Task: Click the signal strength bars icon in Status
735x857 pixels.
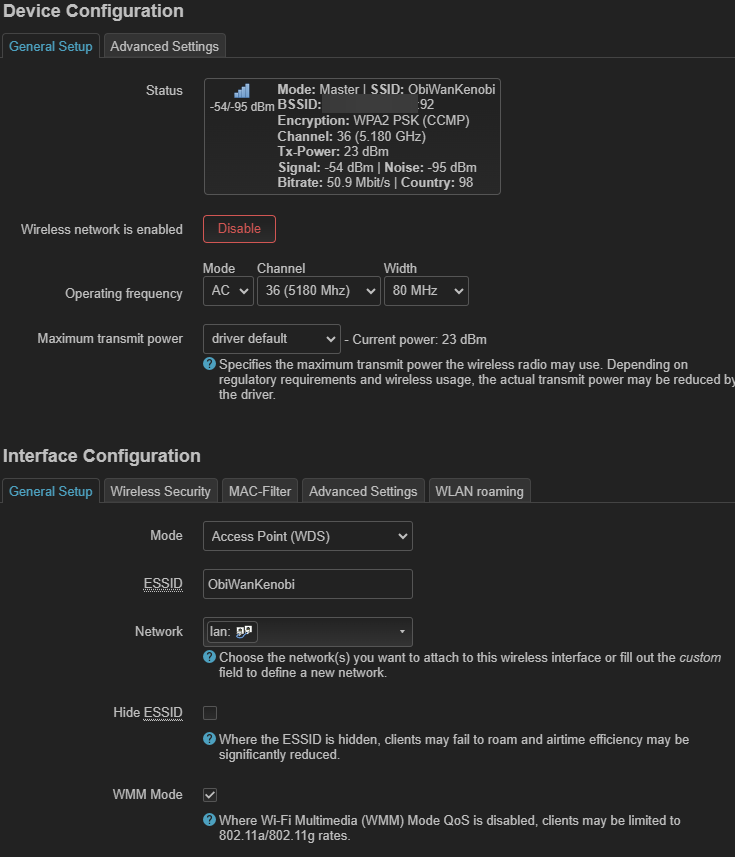Action: click(242, 90)
